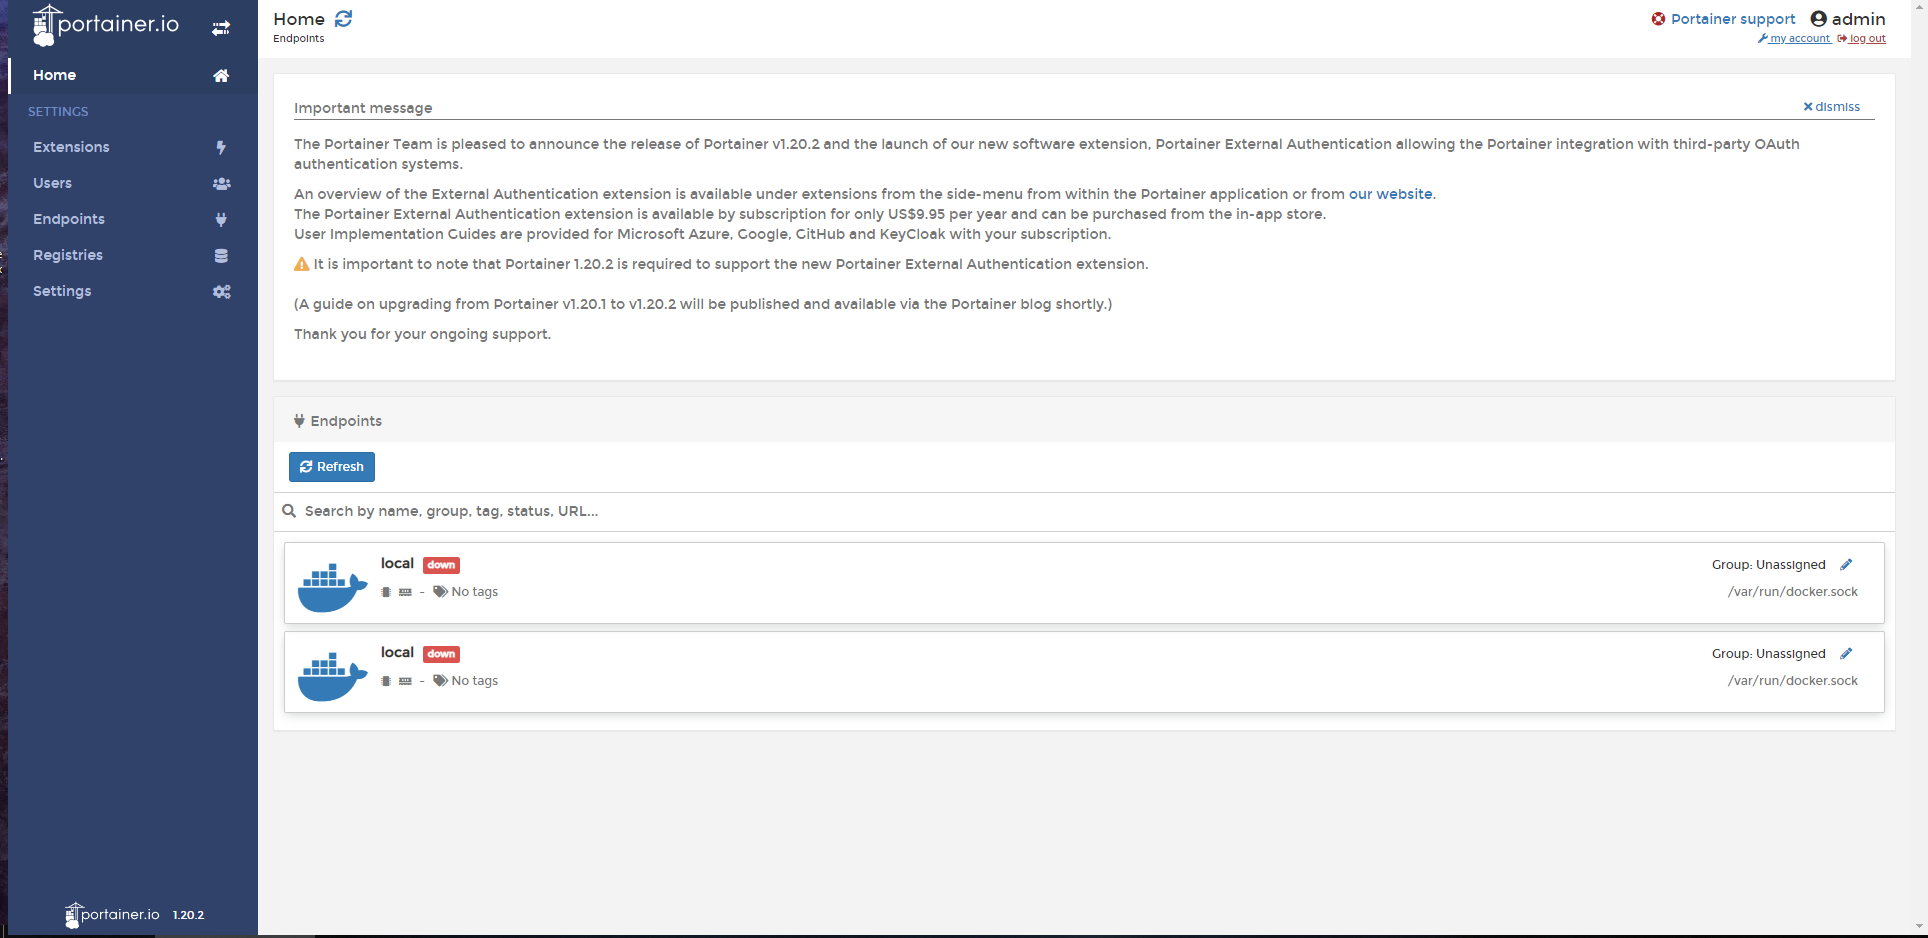Click the Users group icon
Viewport: 1928px width, 938px height.
[x=221, y=184]
